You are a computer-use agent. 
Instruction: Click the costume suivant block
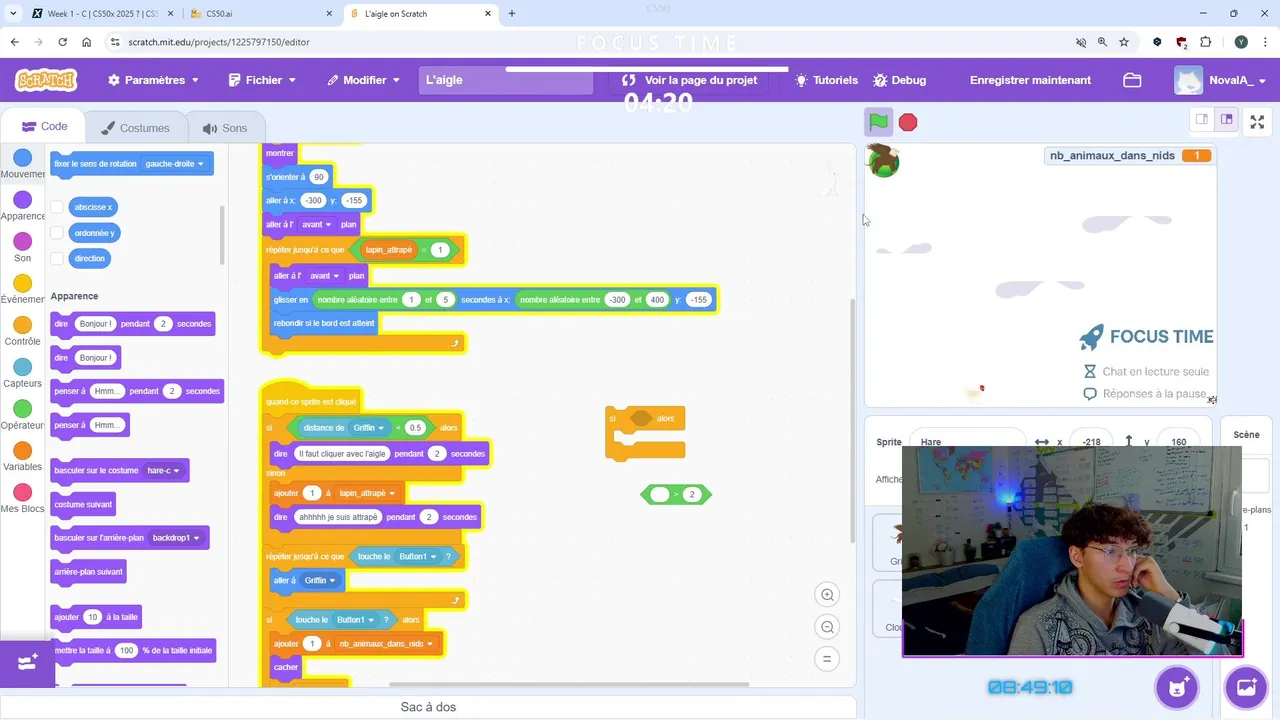pyautogui.click(x=83, y=505)
